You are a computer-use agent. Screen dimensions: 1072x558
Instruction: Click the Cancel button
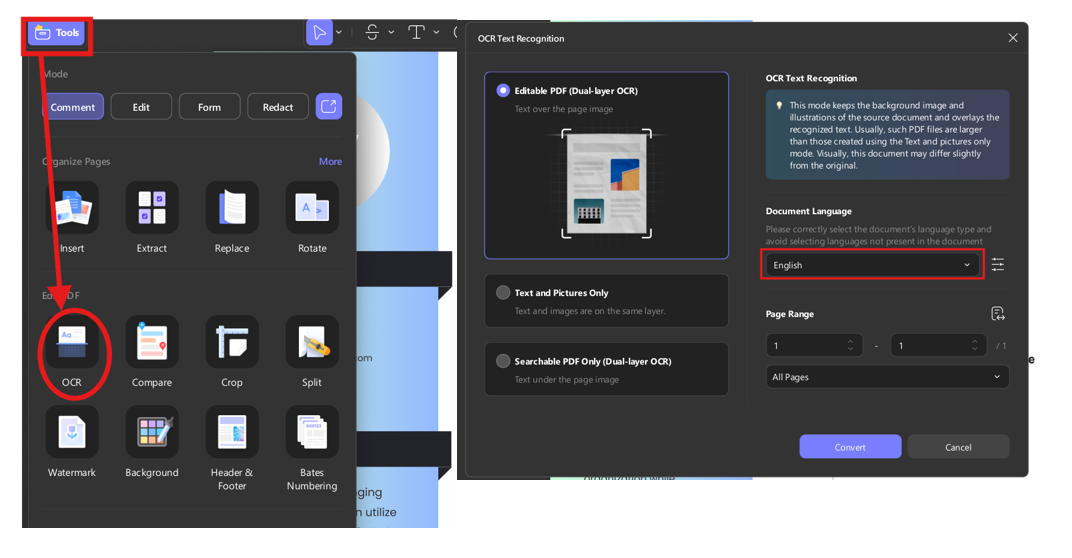(x=958, y=447)
